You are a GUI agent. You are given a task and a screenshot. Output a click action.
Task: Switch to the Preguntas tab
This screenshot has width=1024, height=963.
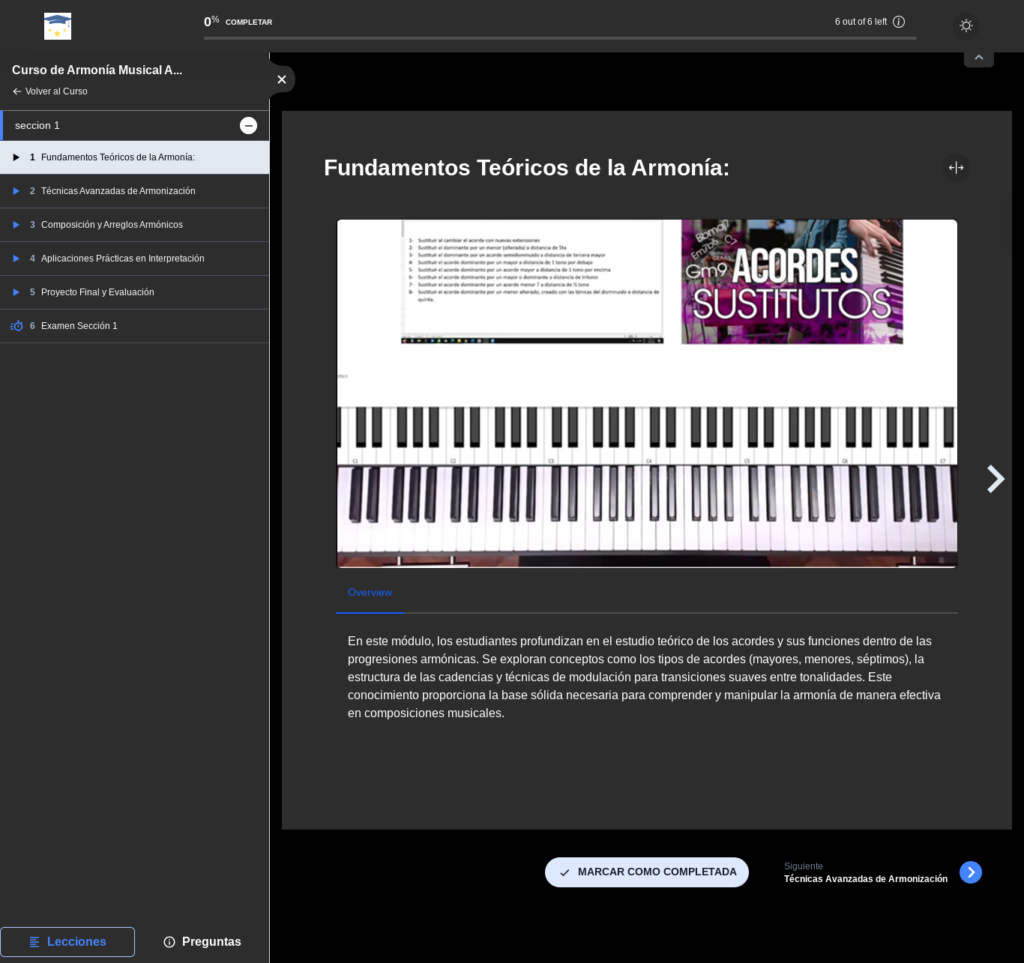pos(202,941)
